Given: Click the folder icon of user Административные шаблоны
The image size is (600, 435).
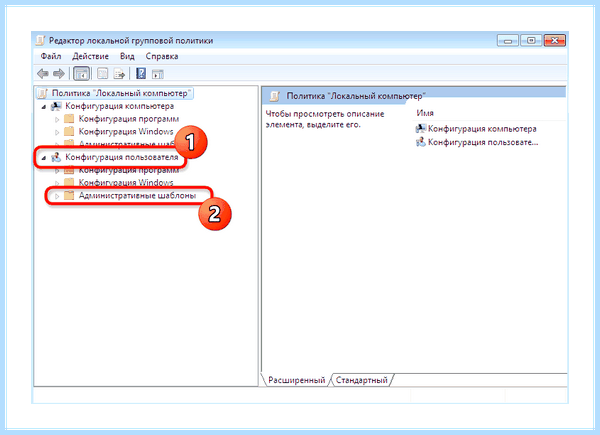Looking at the screenshot, I should click(x=68, y=196).
